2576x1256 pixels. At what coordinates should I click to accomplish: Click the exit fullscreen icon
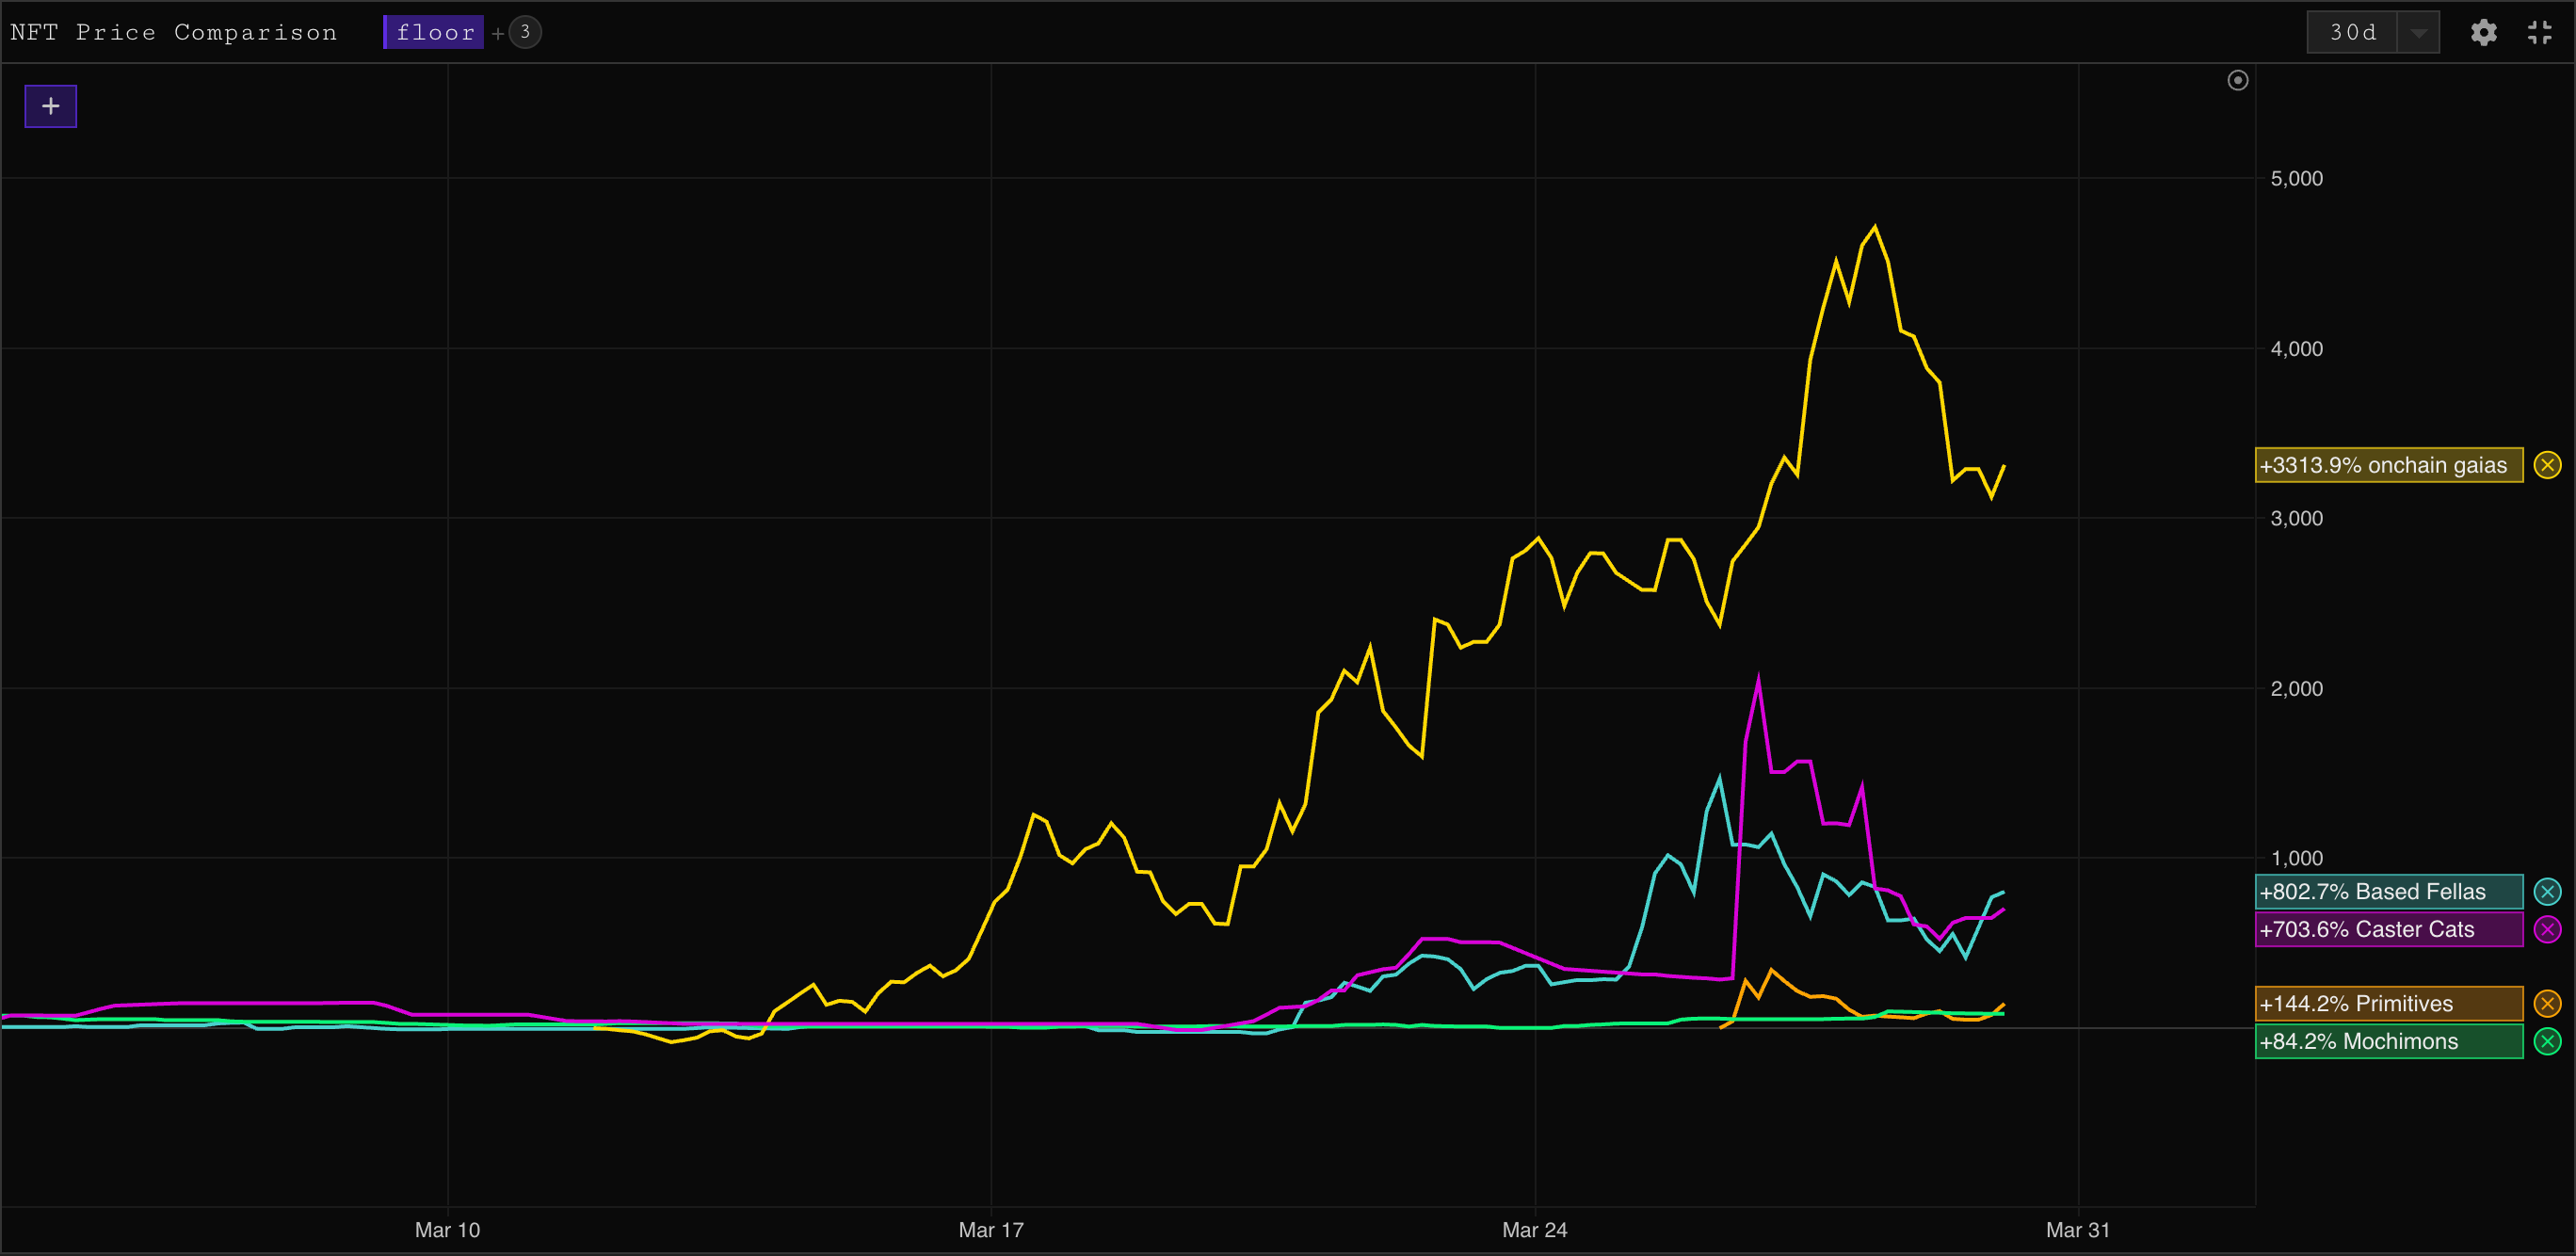[2539, 33]
